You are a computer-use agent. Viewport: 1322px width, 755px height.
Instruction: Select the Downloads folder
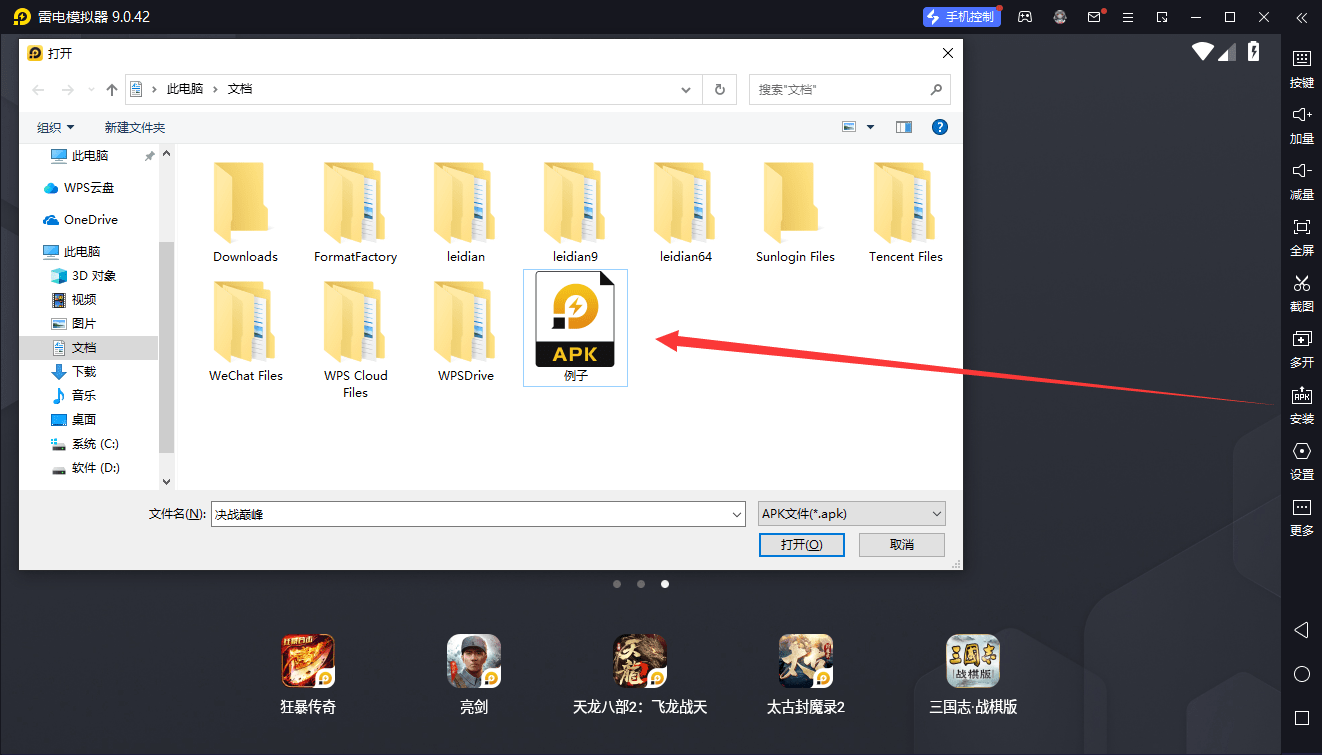(245, 212)
